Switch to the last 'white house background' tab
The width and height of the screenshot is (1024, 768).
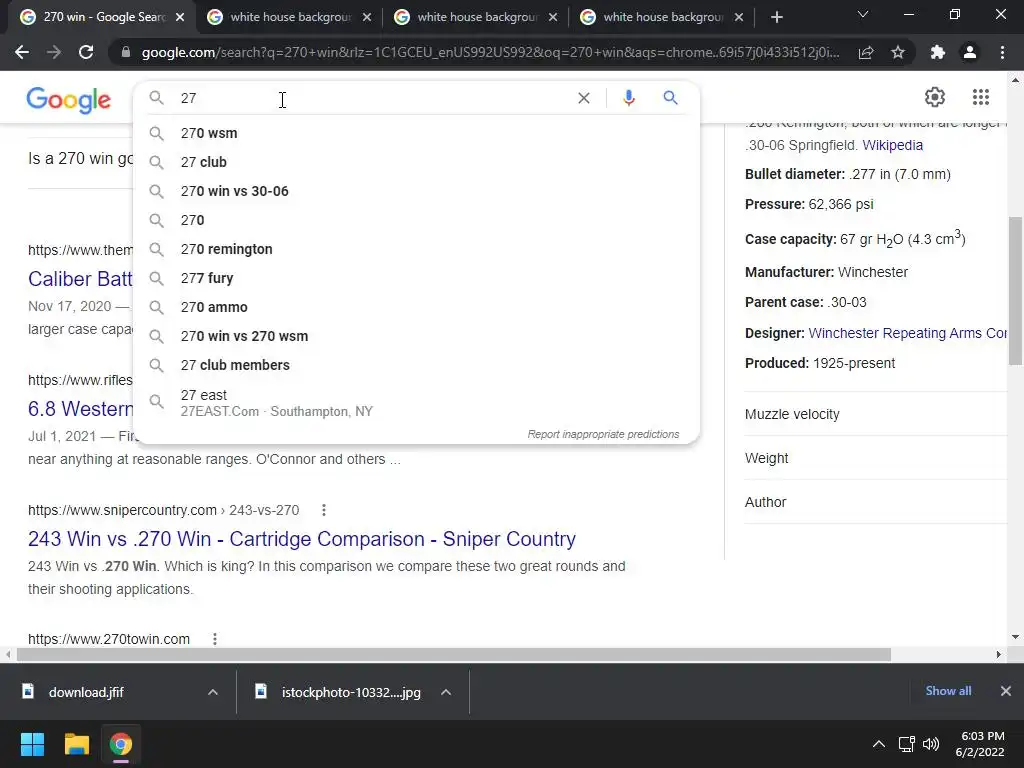click(662, 17)
